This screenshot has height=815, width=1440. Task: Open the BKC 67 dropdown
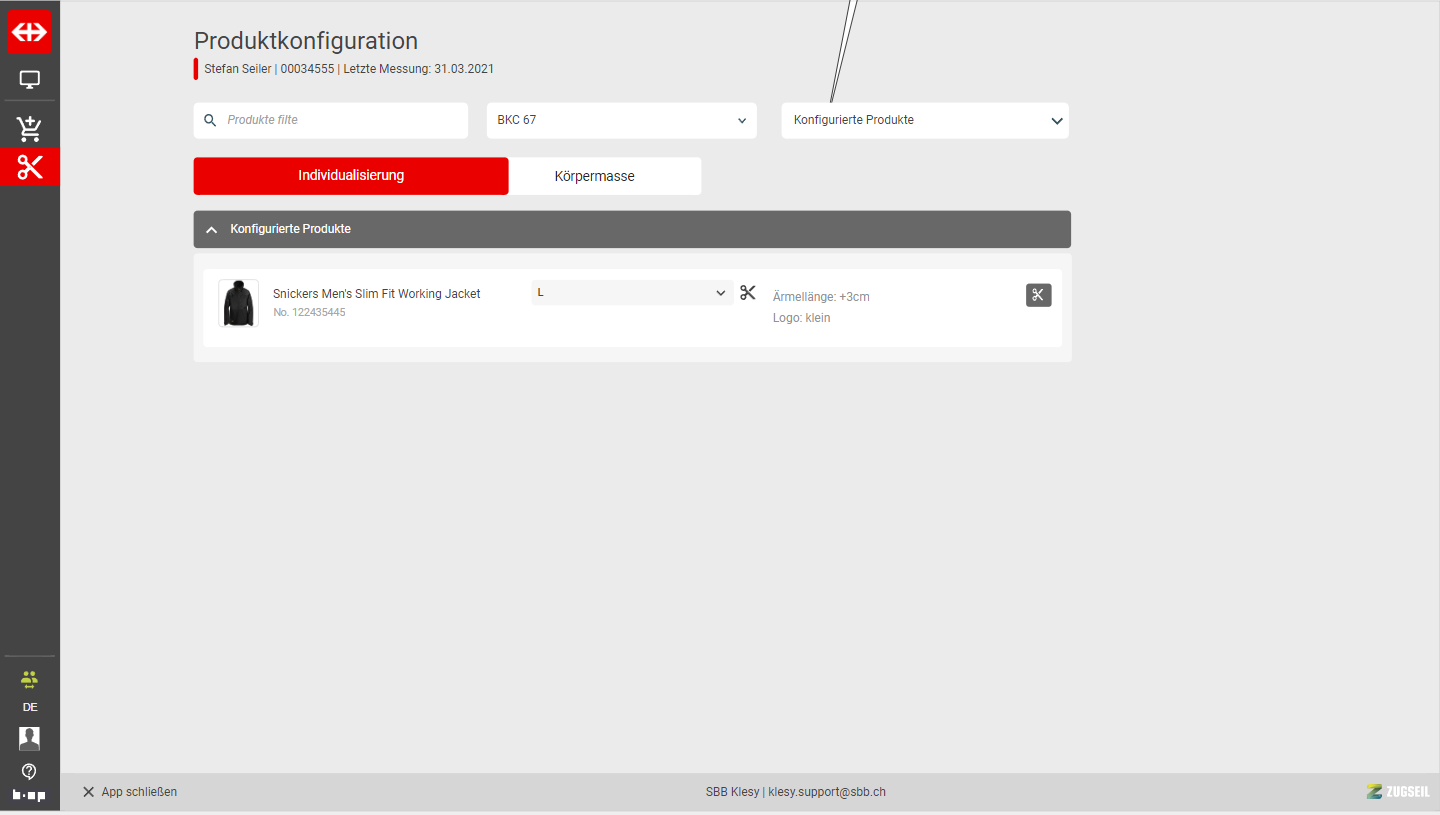621,120
